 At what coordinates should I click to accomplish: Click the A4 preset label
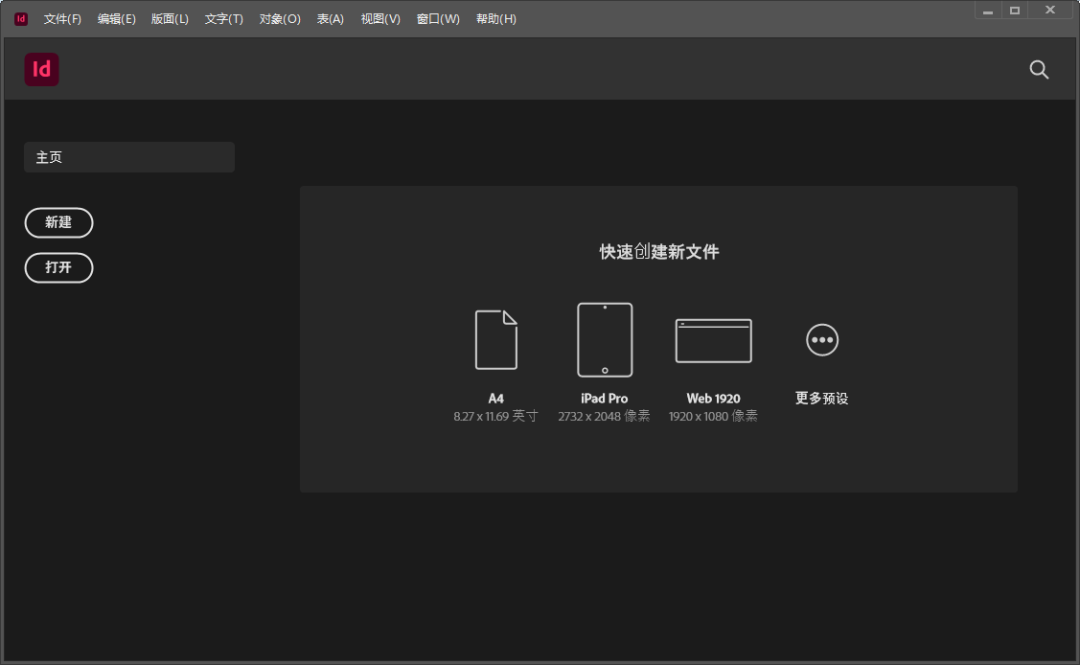(496, 398)
